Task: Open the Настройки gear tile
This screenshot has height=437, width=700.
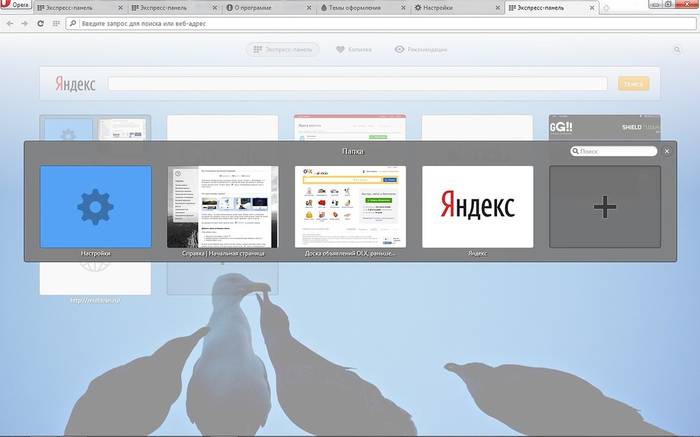Action: 96,207
